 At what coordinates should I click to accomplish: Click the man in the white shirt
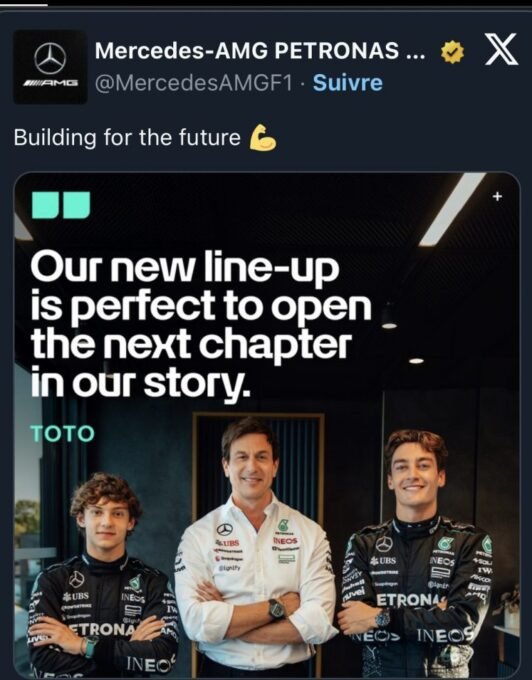click(x=256, y=546)
